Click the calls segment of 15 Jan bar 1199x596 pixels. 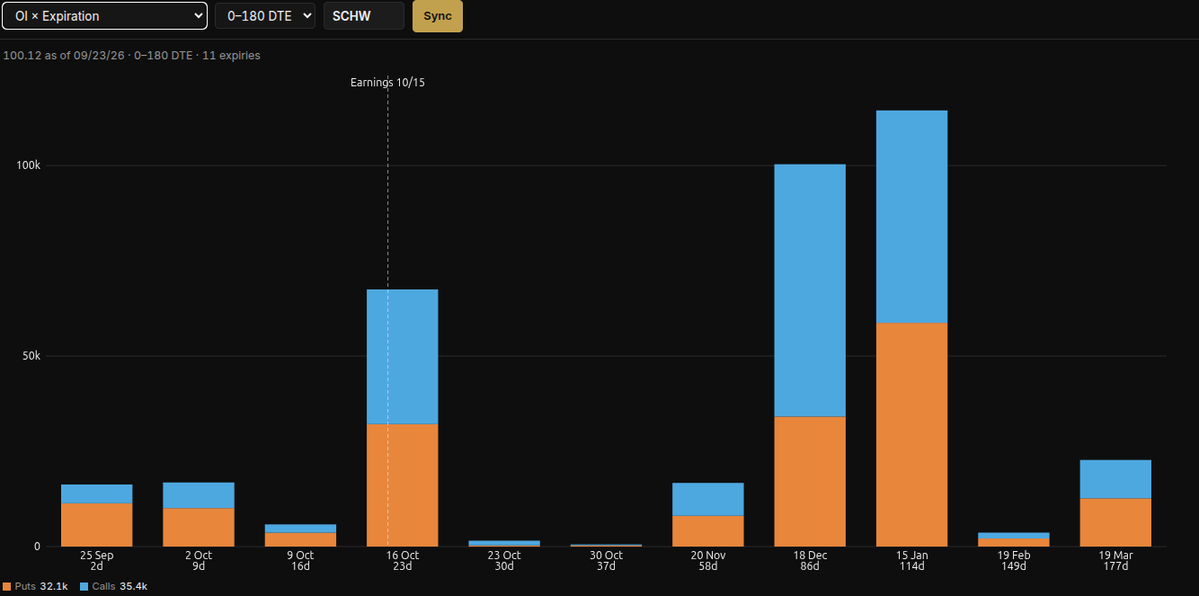(x=911, y=217)
